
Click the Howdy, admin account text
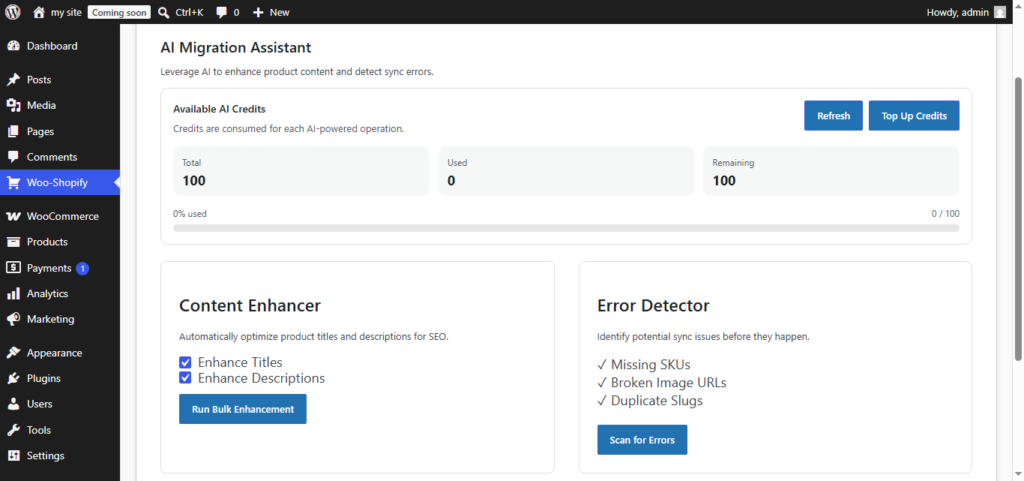(957, 12)
